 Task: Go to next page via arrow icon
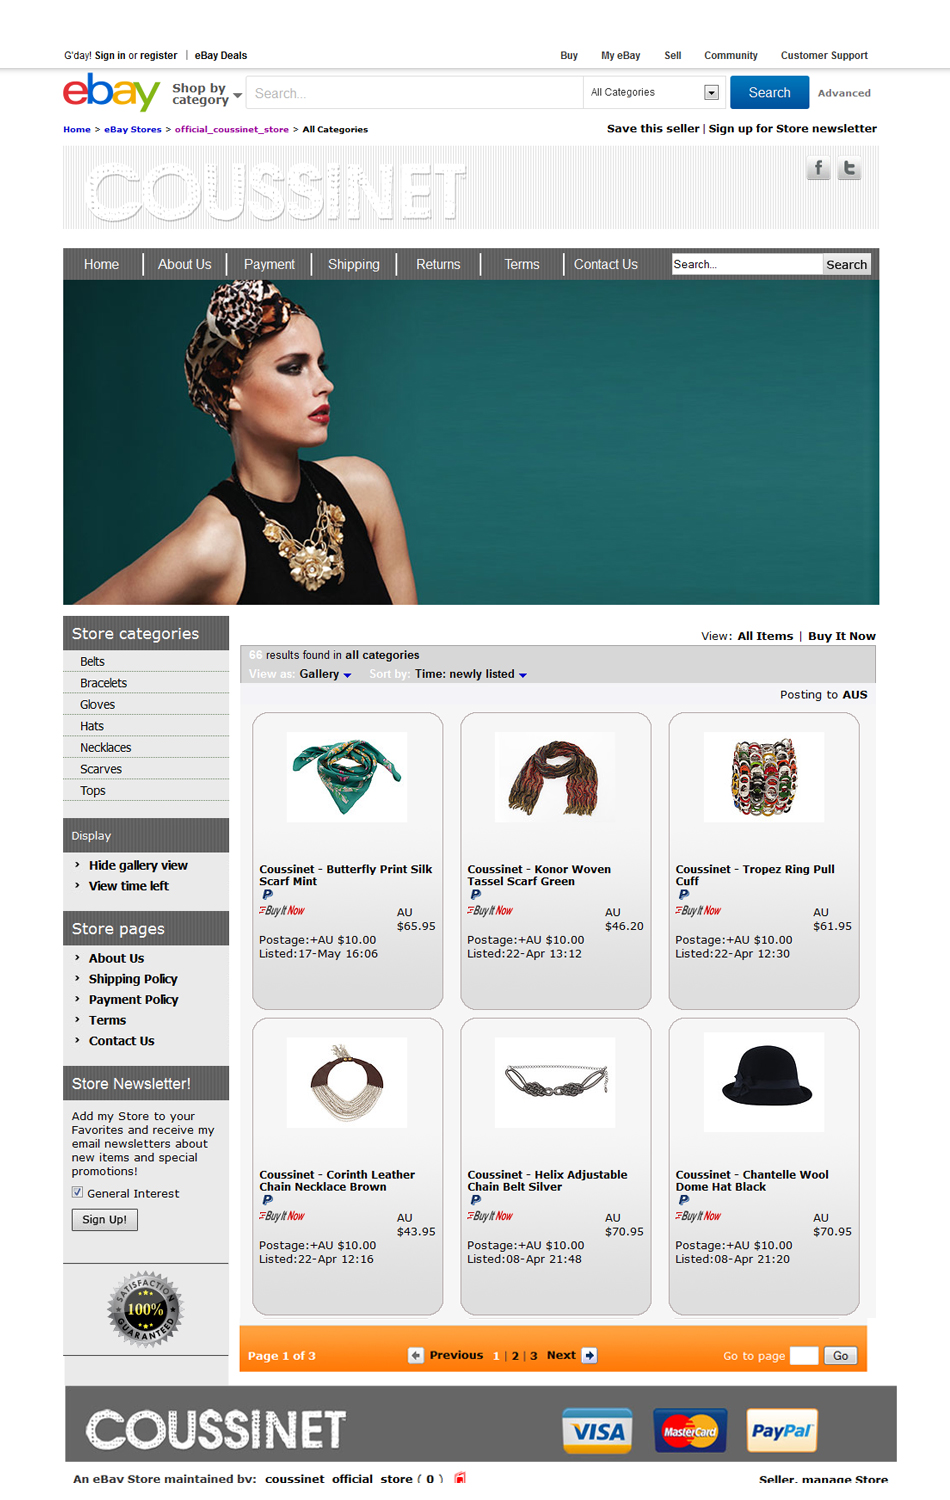(x=590, y=1355)
